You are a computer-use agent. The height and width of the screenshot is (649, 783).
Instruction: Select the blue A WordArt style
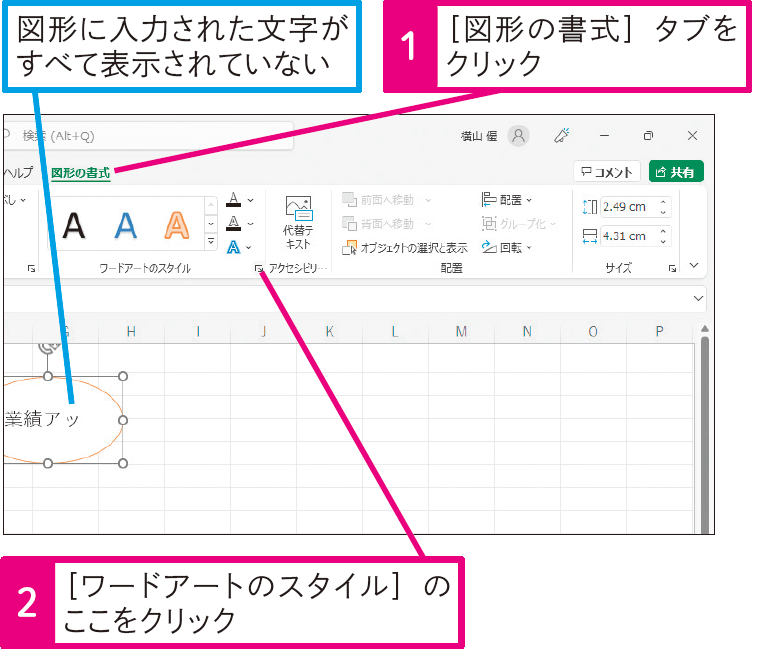pos(125,226)
